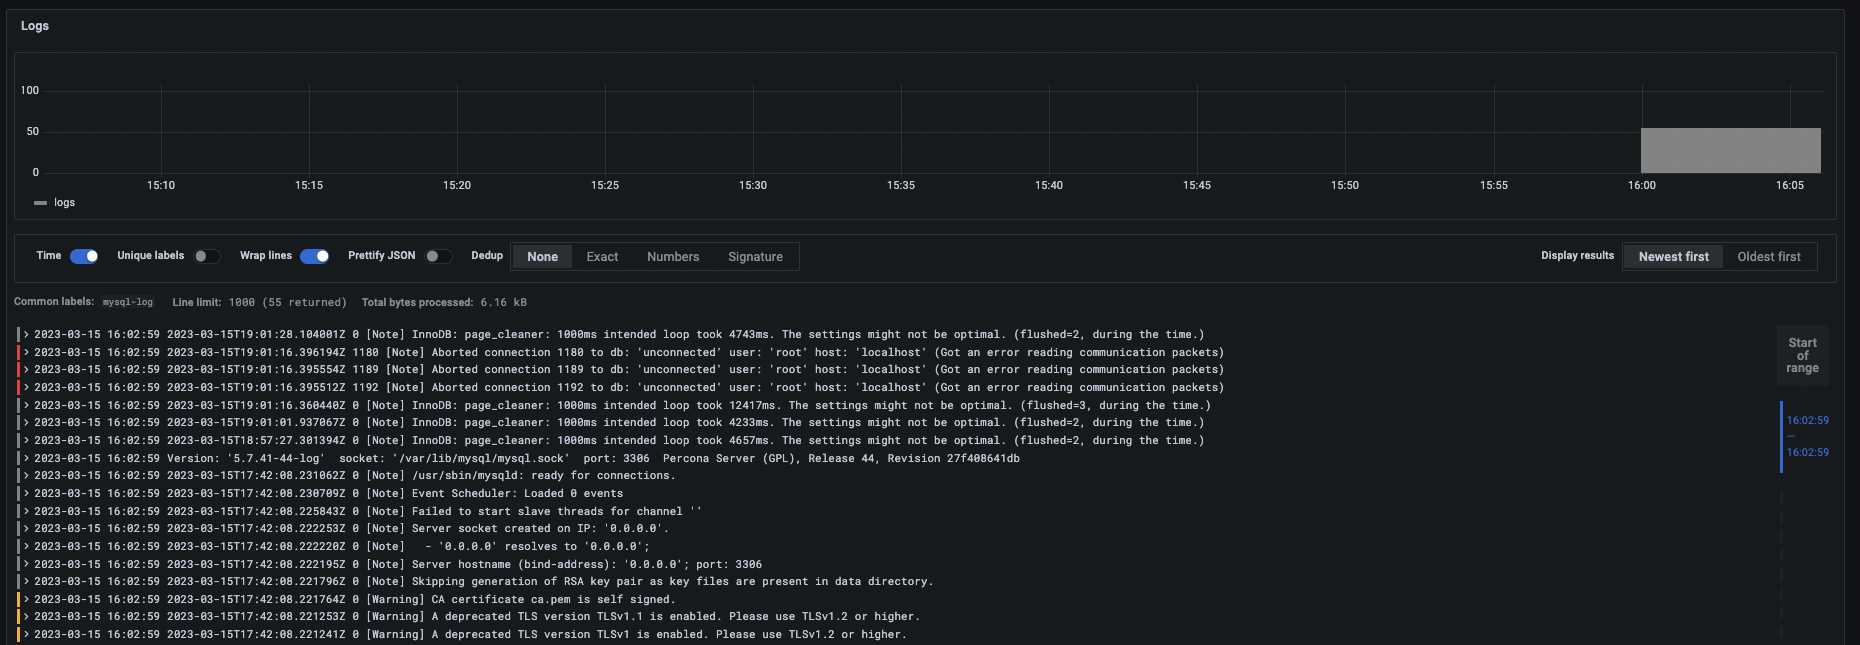Viewport: 1860px width, 645px height.
Task: Switch dedup to Signature
Action: [755, 257]
